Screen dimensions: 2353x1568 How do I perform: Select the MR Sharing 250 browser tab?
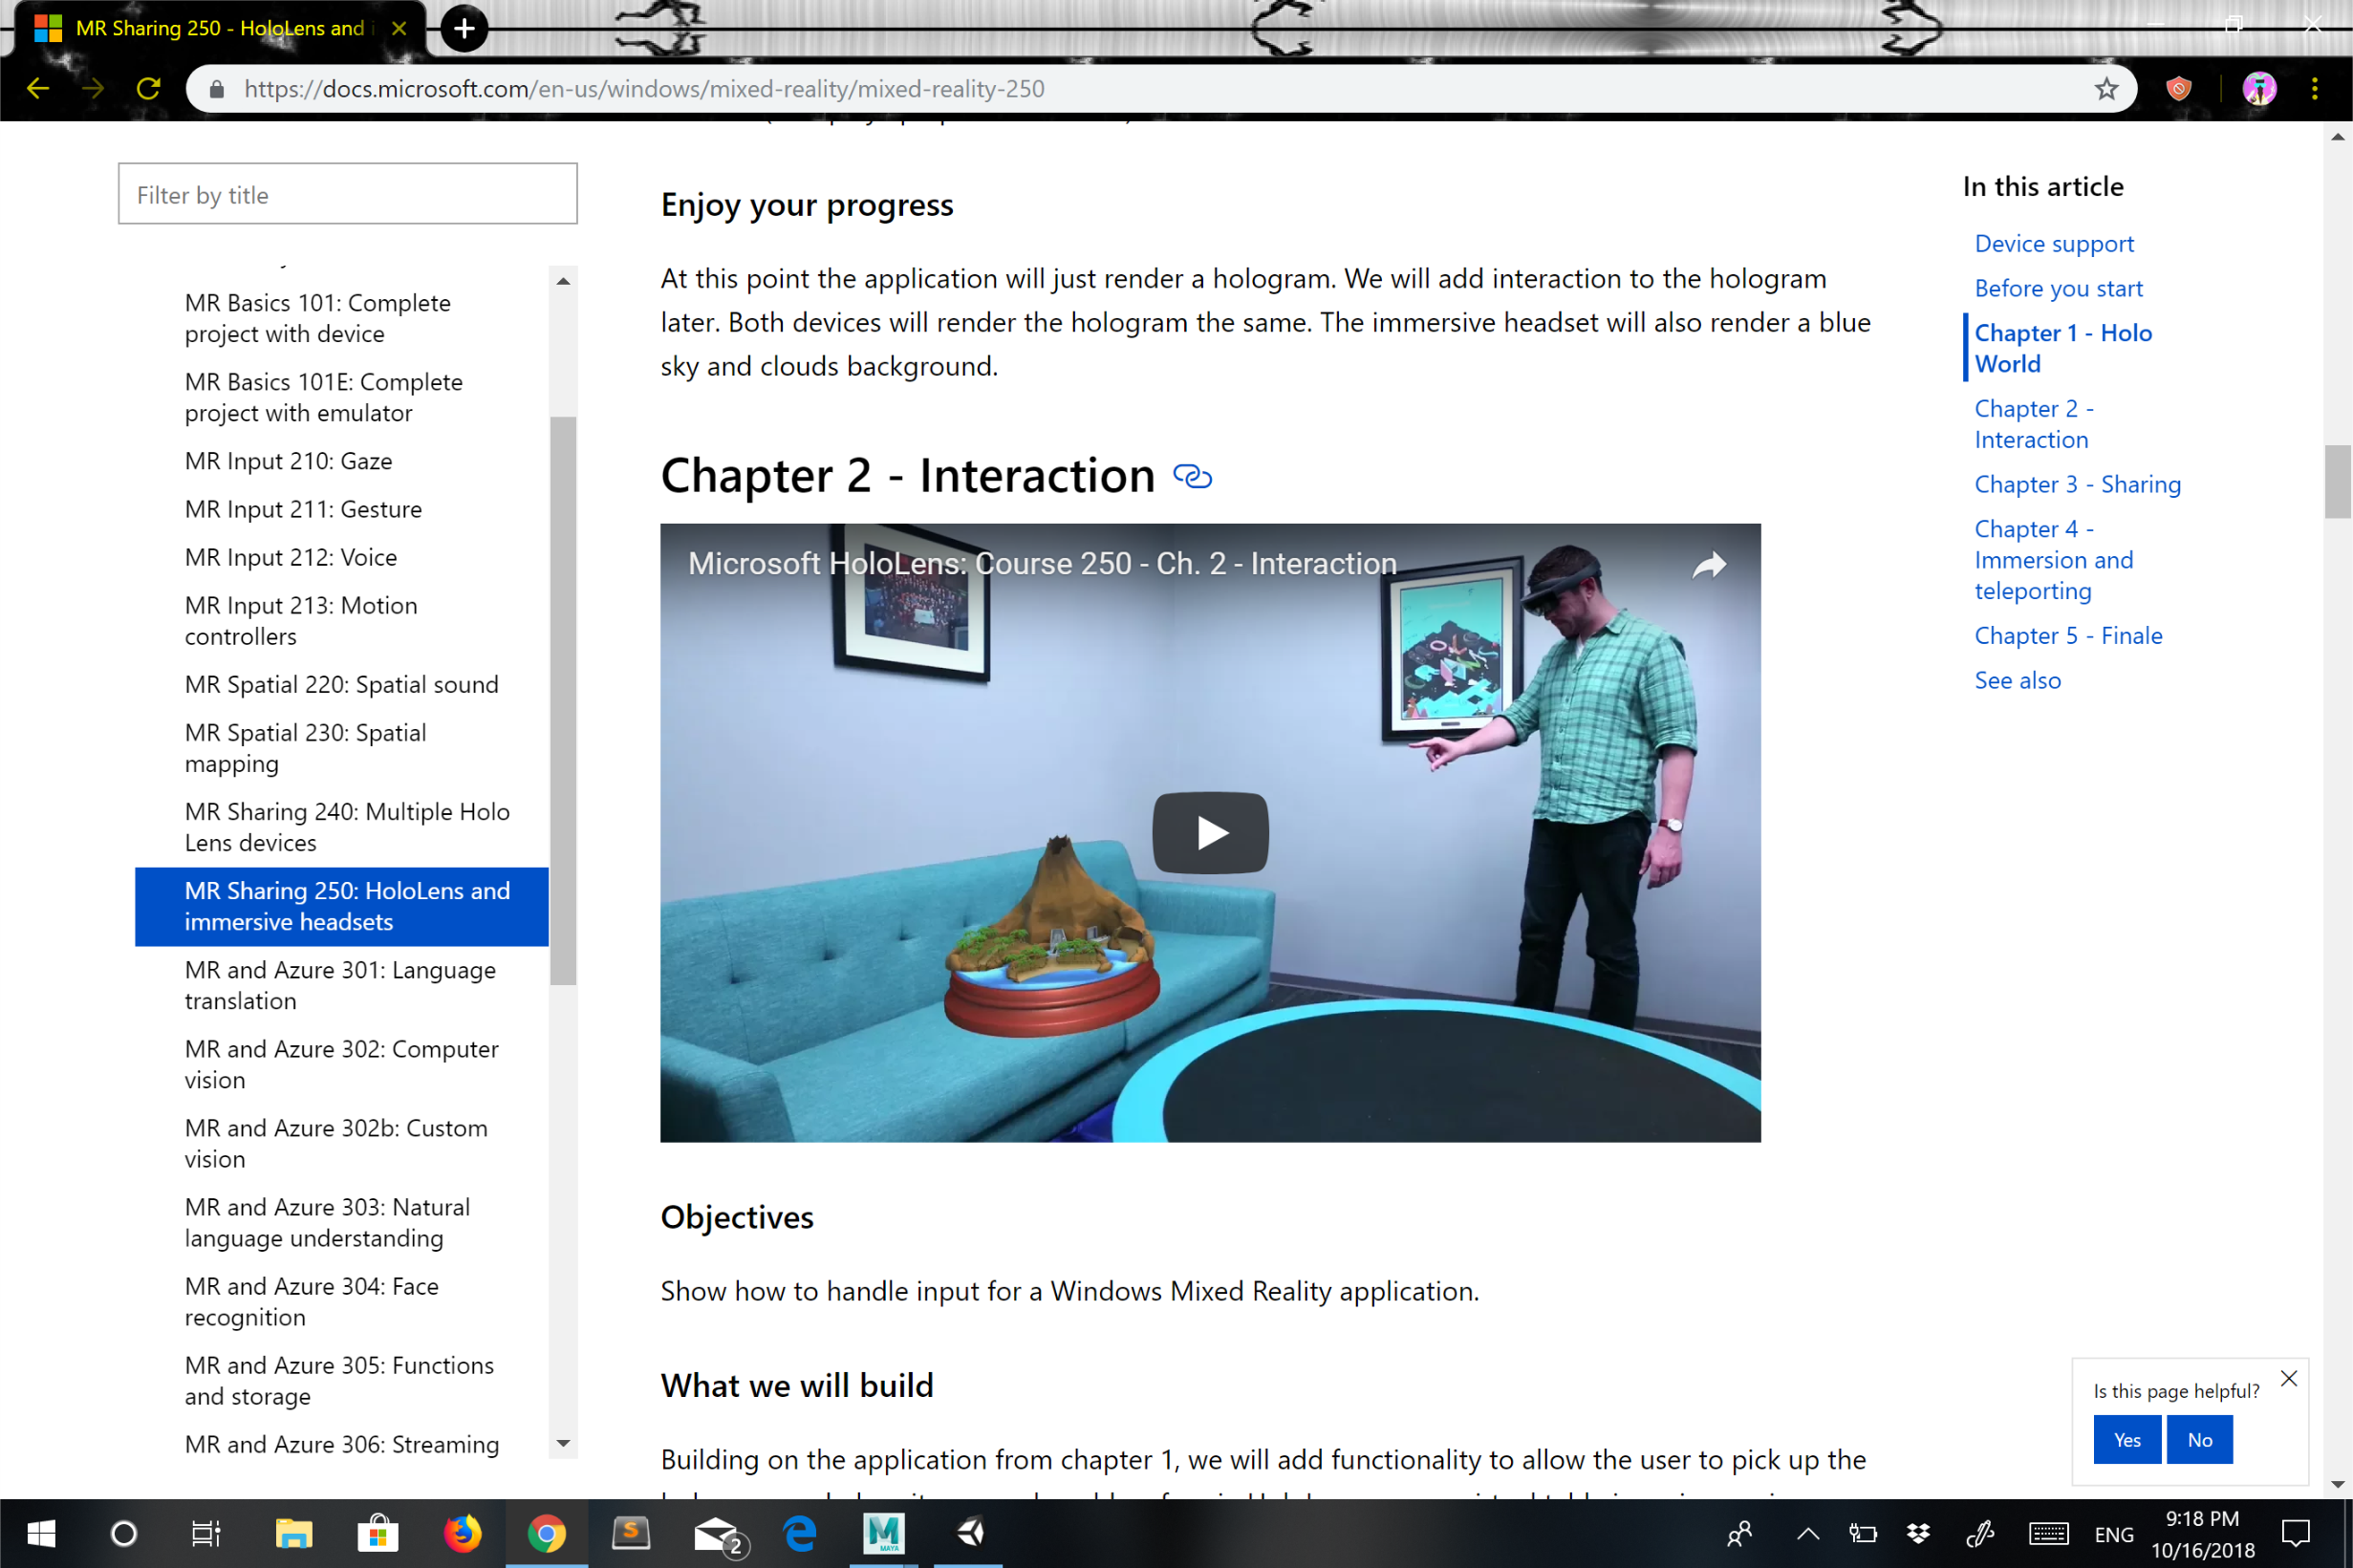pos(220,28)
